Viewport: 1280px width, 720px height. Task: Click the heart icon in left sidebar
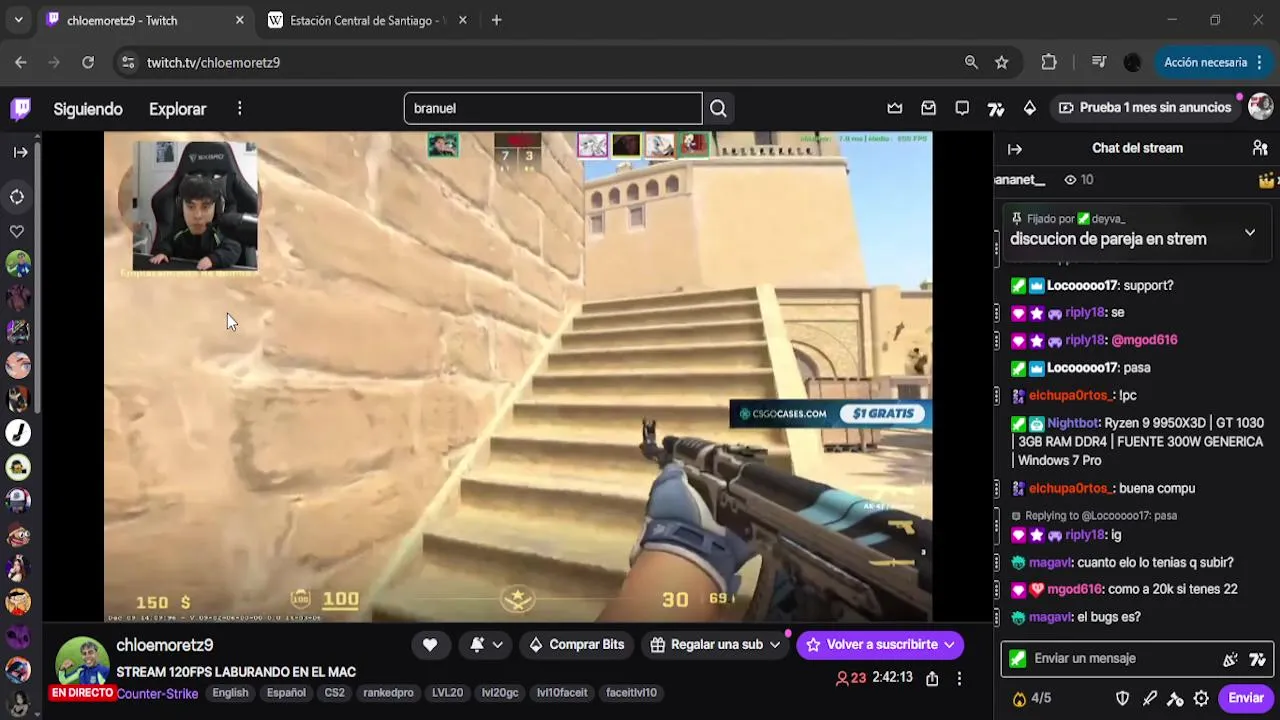(x=17, y=231)
